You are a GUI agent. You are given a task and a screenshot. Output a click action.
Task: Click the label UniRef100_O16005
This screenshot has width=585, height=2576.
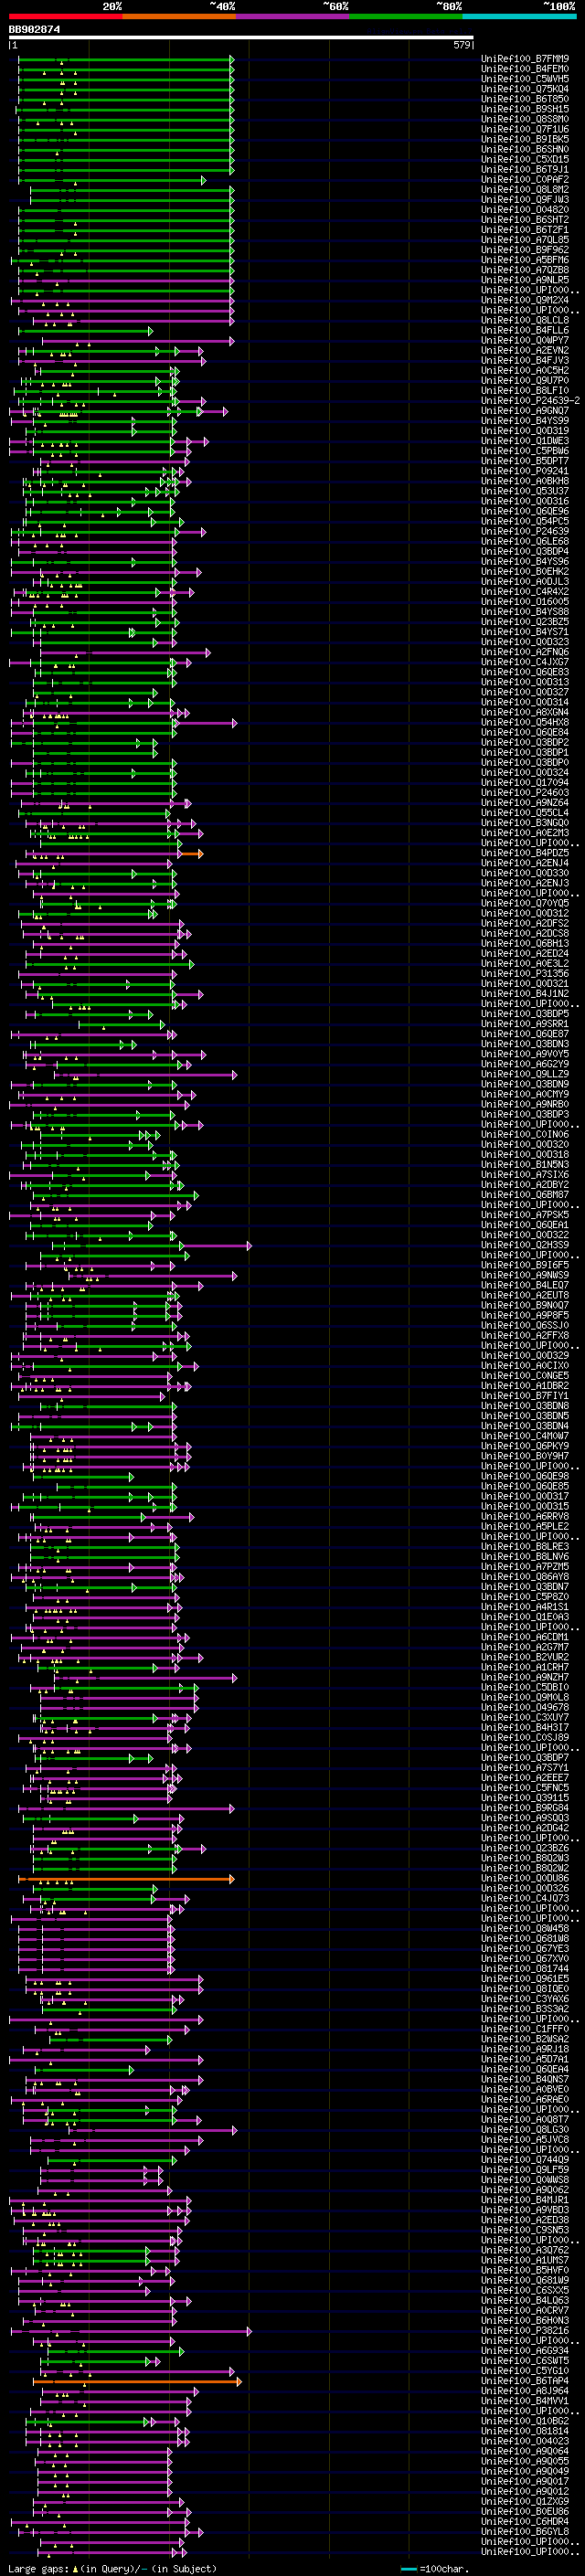tap(525, 602)
